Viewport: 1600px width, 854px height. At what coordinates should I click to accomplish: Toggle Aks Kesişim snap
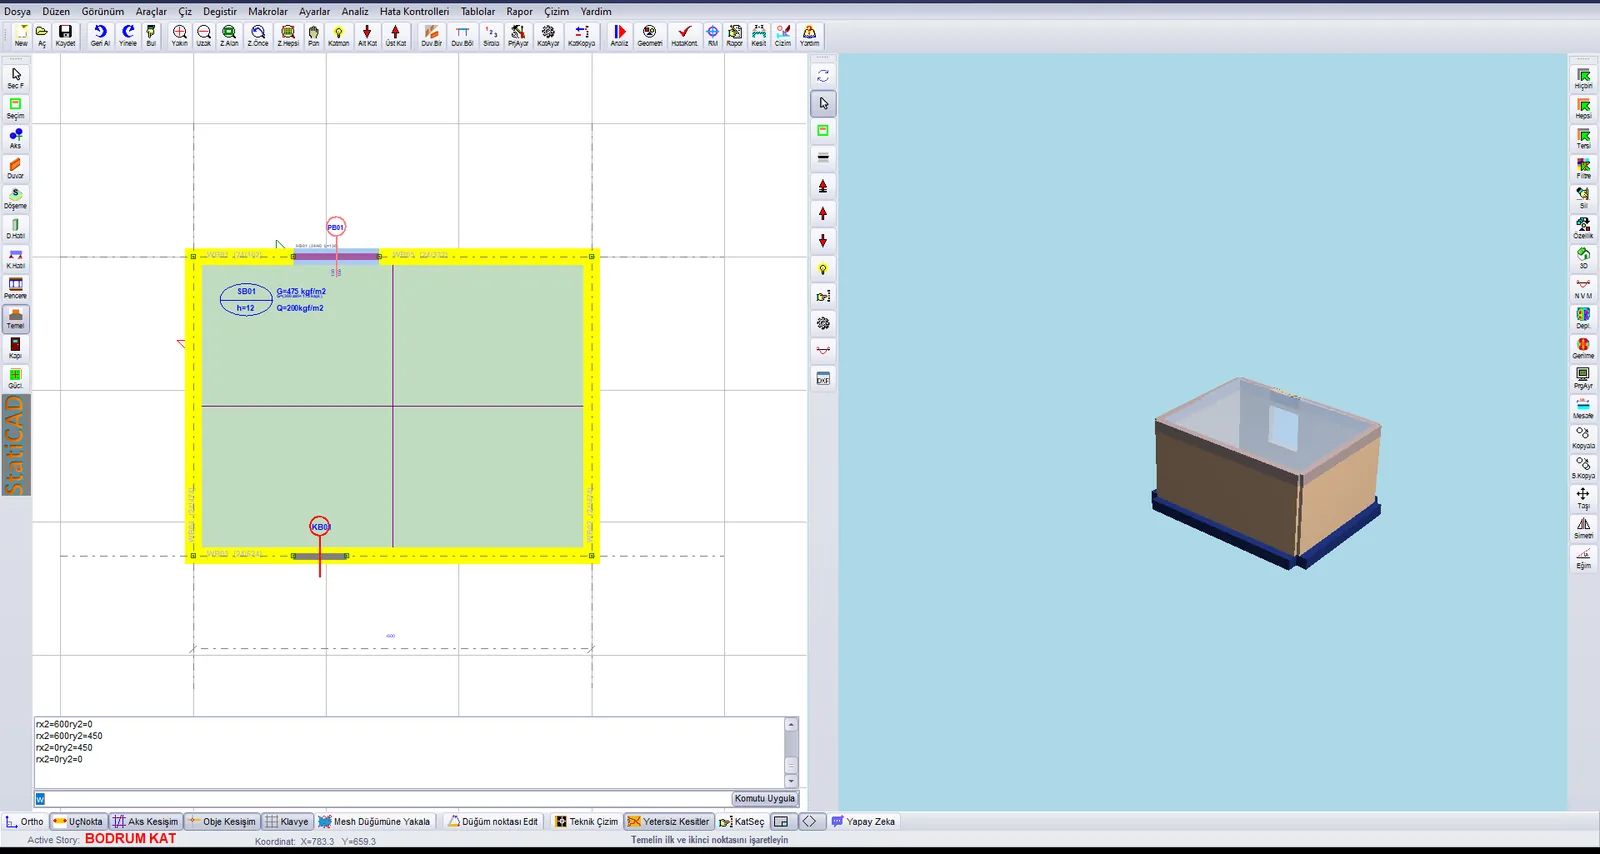point(146,821)
